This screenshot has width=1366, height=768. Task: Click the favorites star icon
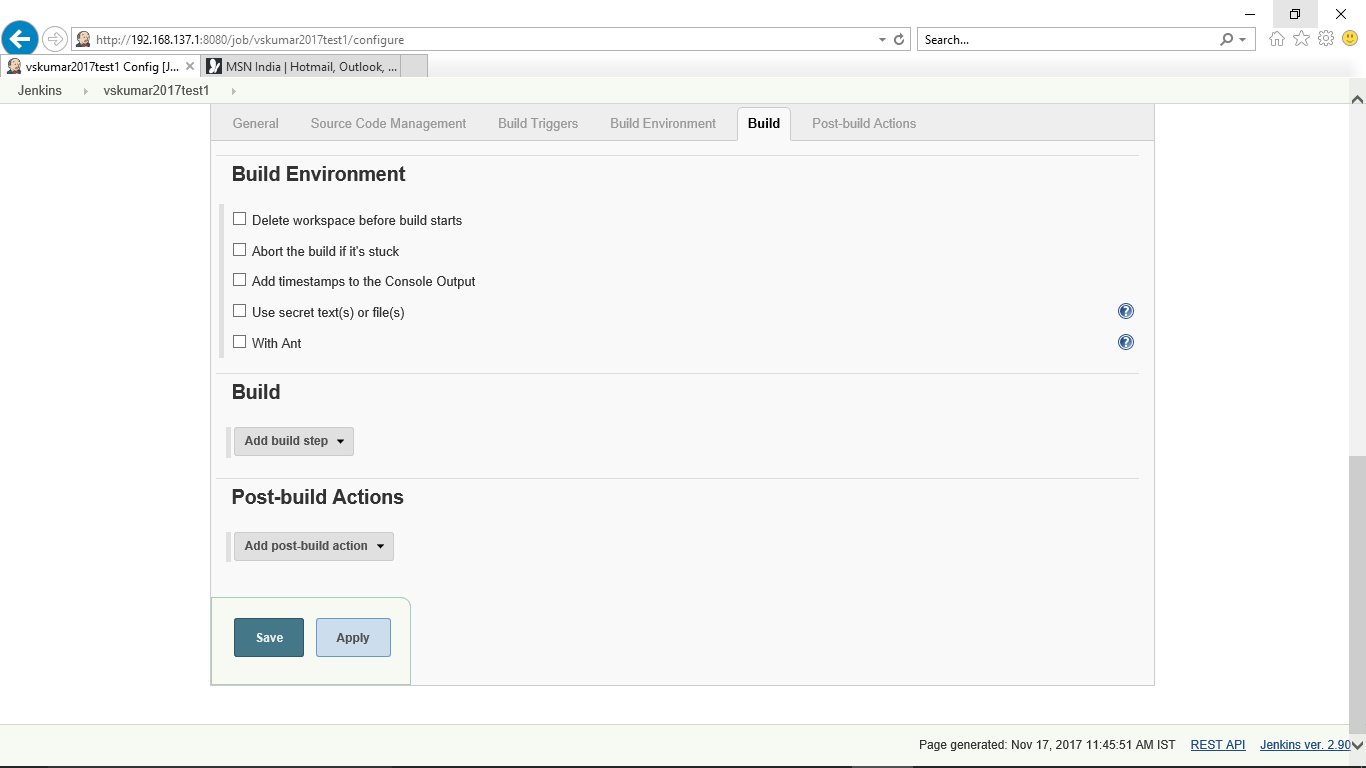[1302, 38]
